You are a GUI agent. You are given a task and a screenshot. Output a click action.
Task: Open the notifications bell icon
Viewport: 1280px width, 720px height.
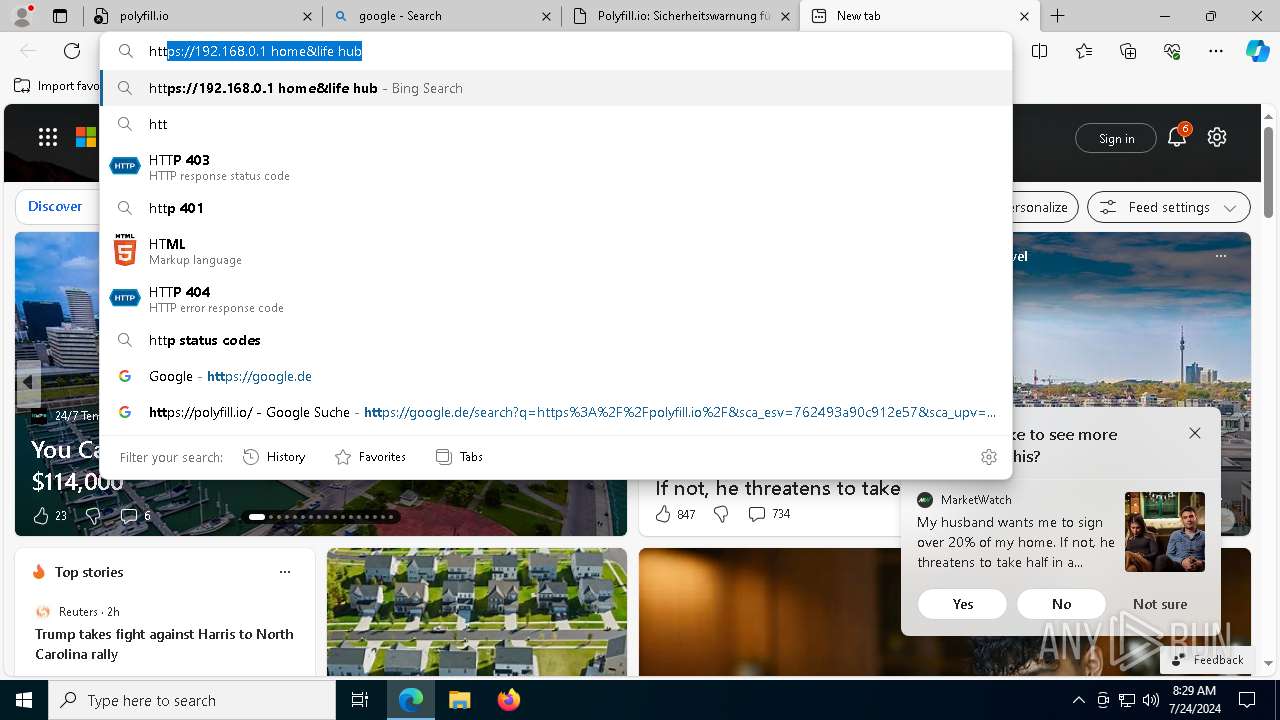click(1177, 138)
